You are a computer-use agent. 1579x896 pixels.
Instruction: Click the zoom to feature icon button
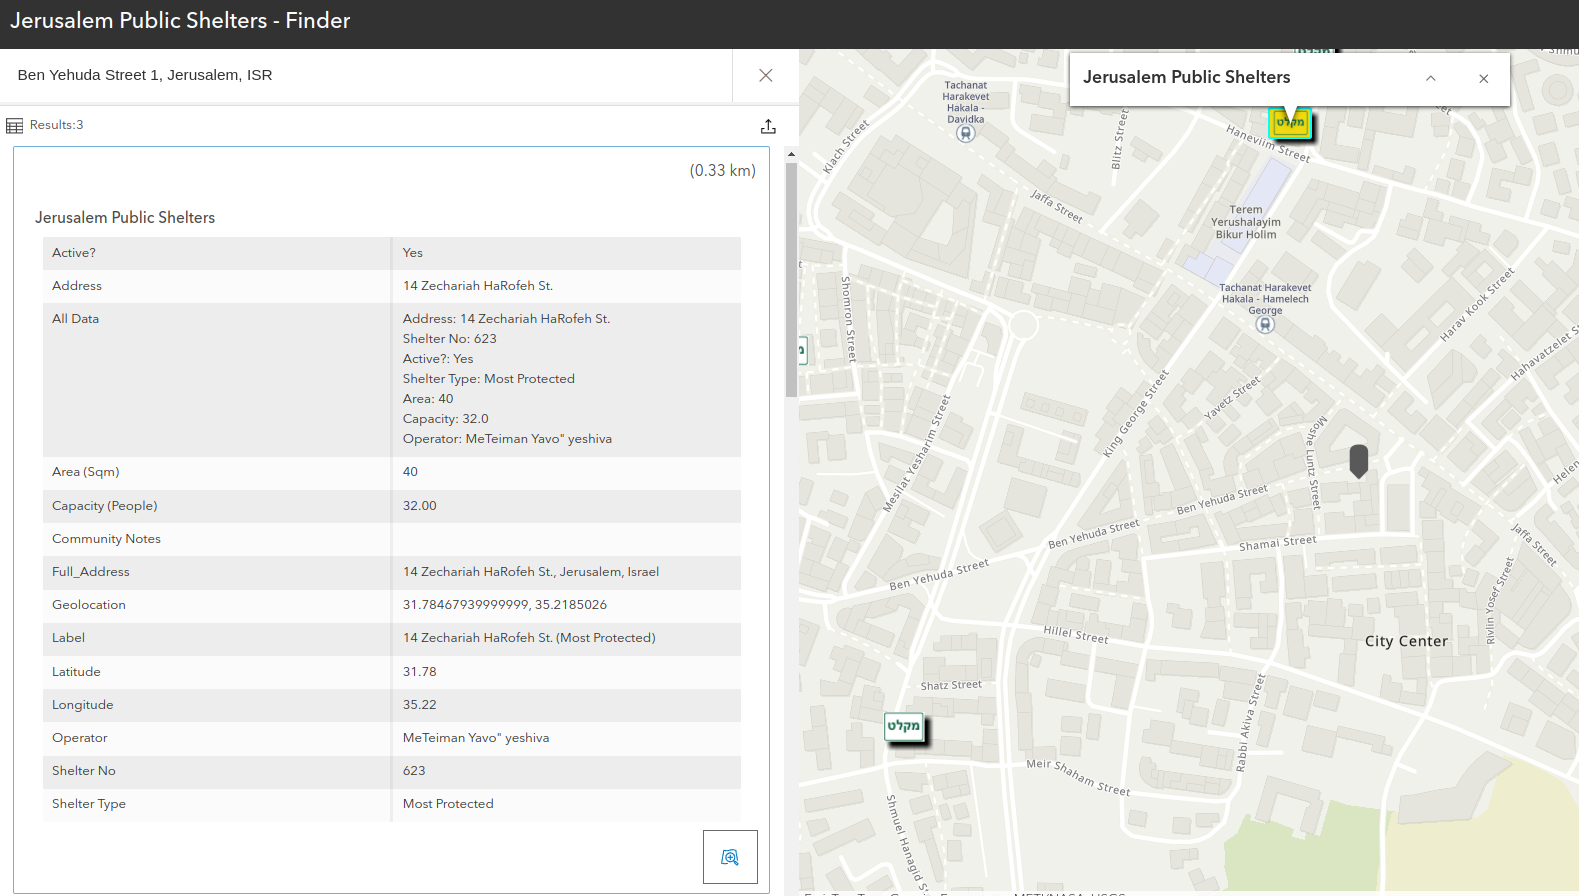tap(730, 857)
